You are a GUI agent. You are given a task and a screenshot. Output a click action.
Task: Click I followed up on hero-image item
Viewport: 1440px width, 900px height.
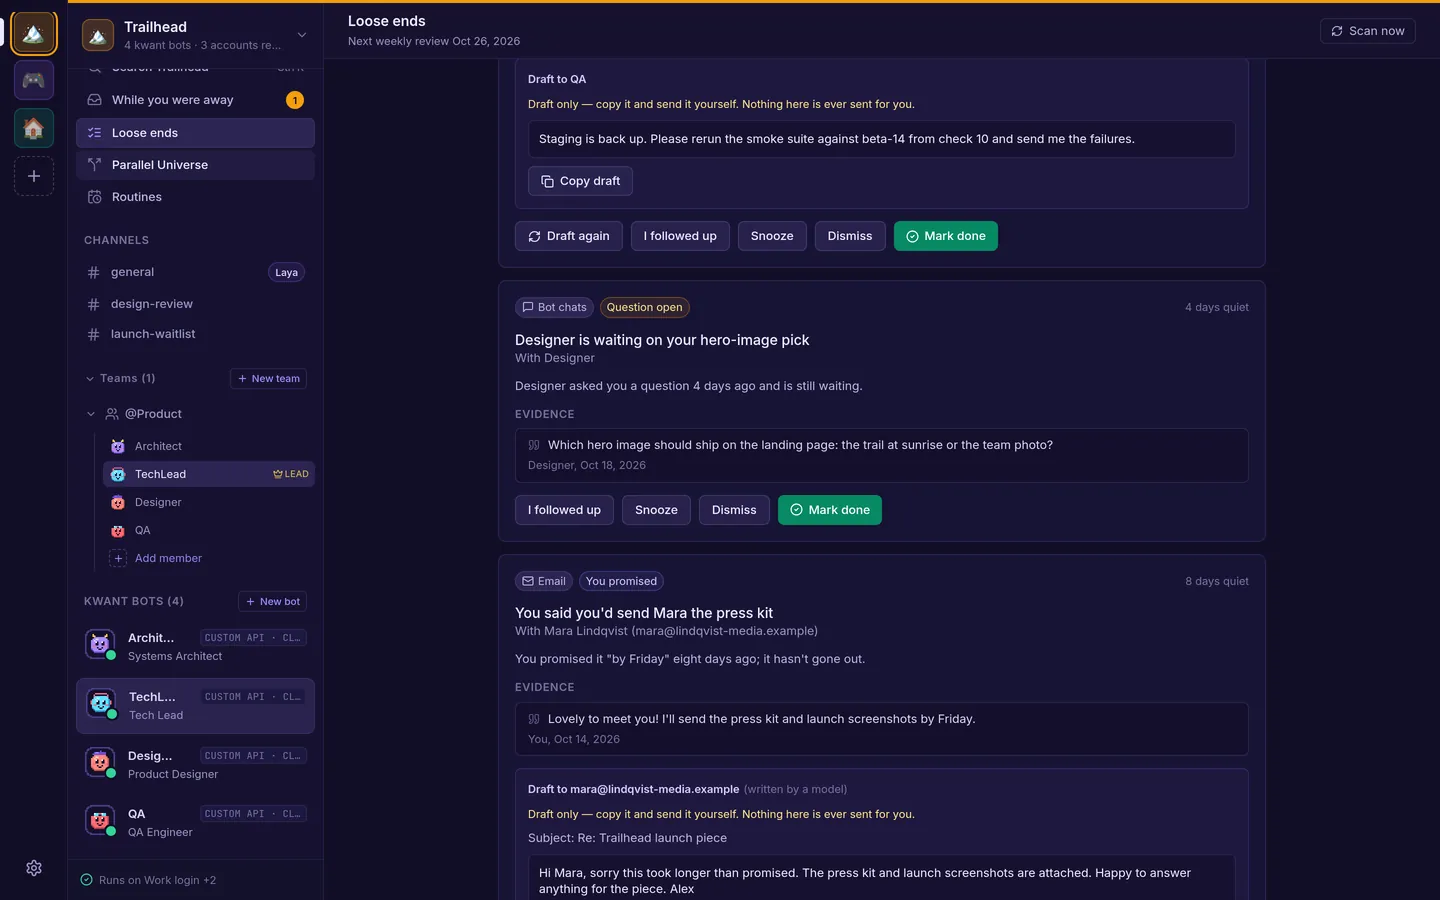(x=564, y=510)
